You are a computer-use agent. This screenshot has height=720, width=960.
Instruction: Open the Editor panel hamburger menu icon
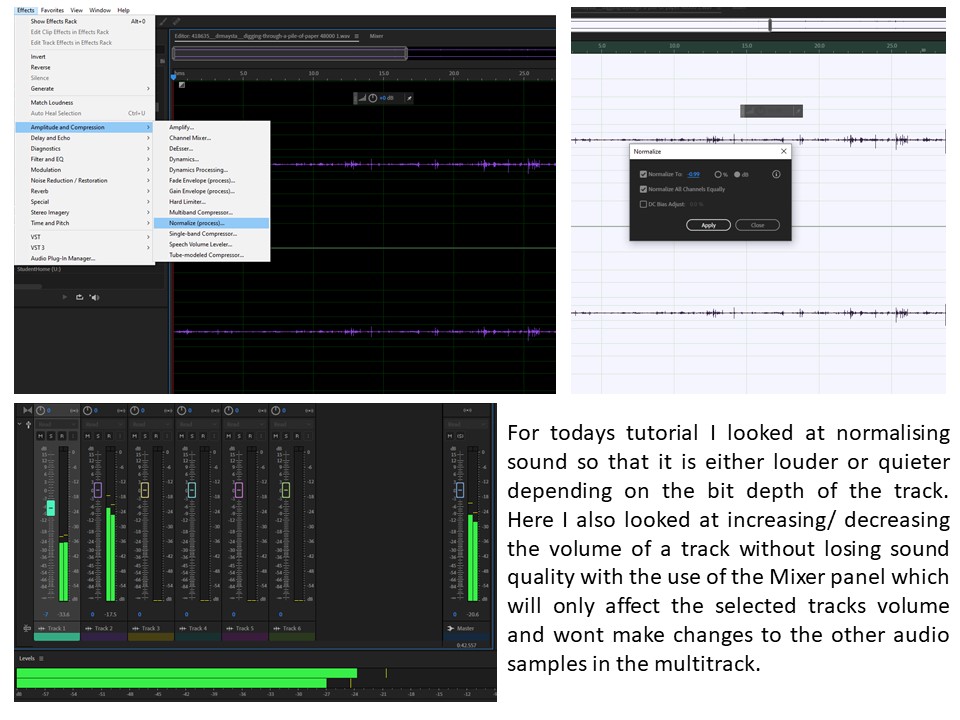[356, 35]
